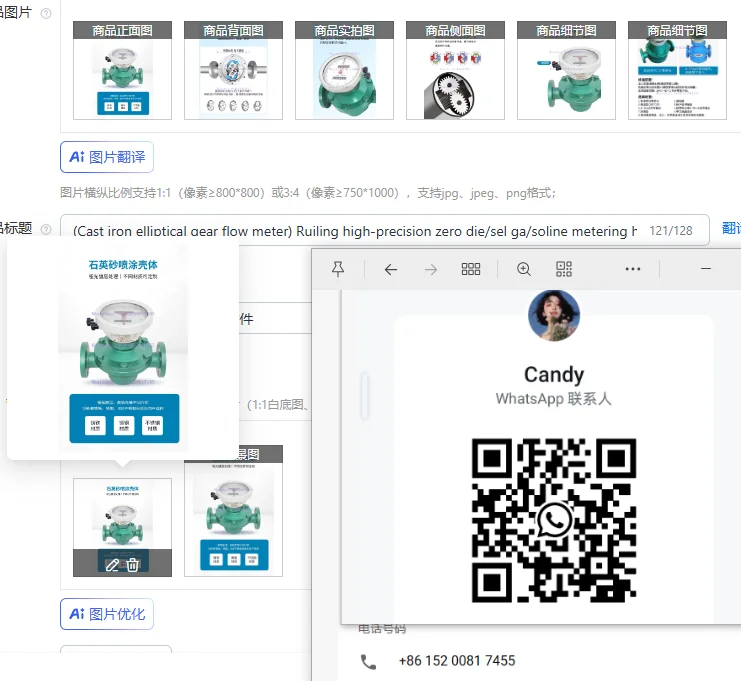This screenshot has width=741, height=681.
Task: Delete the selected product thumbnail
Action: coord(133,565)
